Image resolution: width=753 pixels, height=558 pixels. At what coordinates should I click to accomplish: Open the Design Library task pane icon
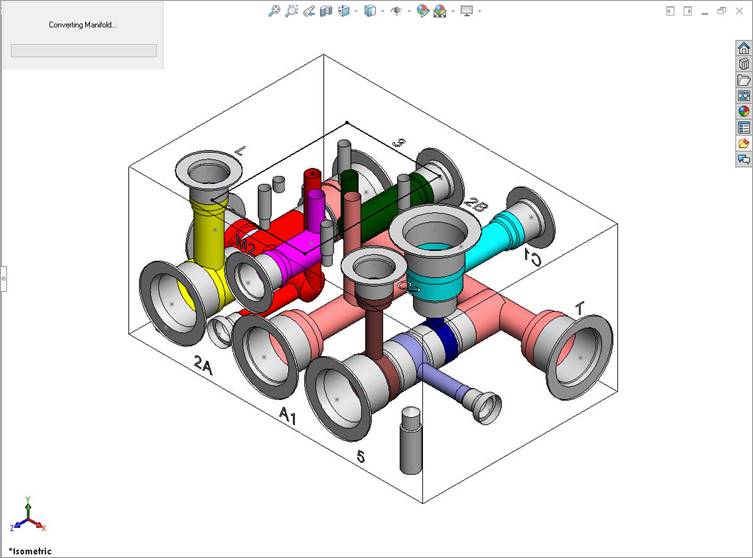(743, 64)
